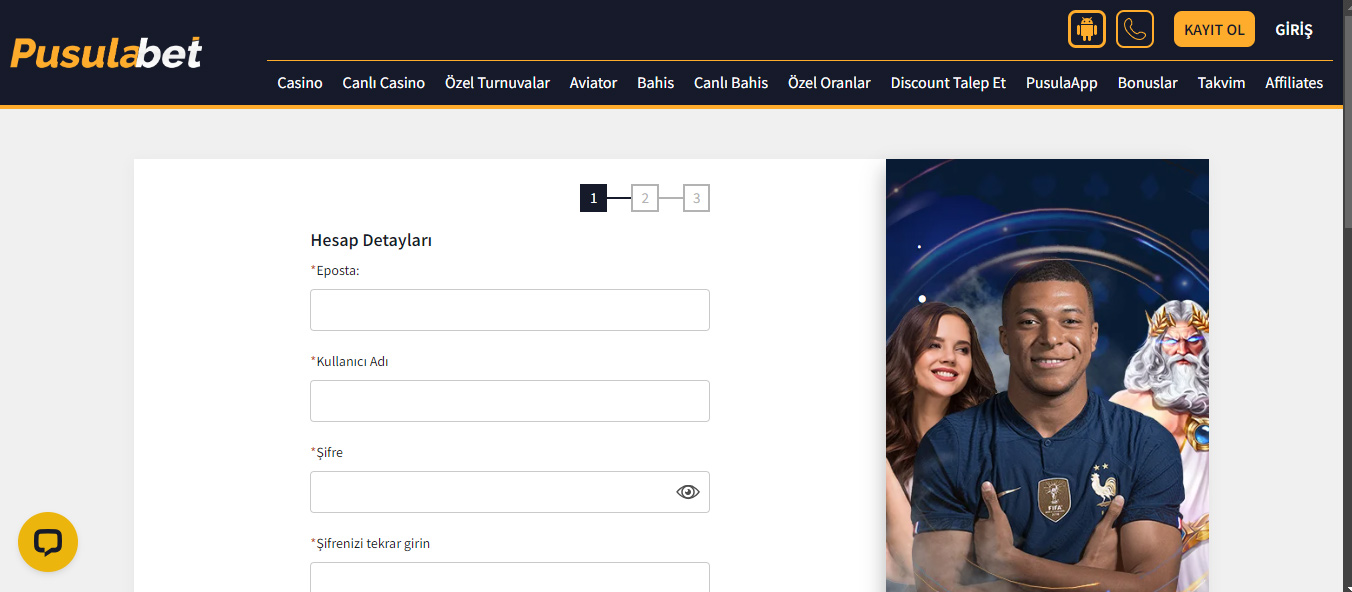Focus the Eposta input field
Image resolution: width=1352 pixels, height=592 pixels.
509,310
